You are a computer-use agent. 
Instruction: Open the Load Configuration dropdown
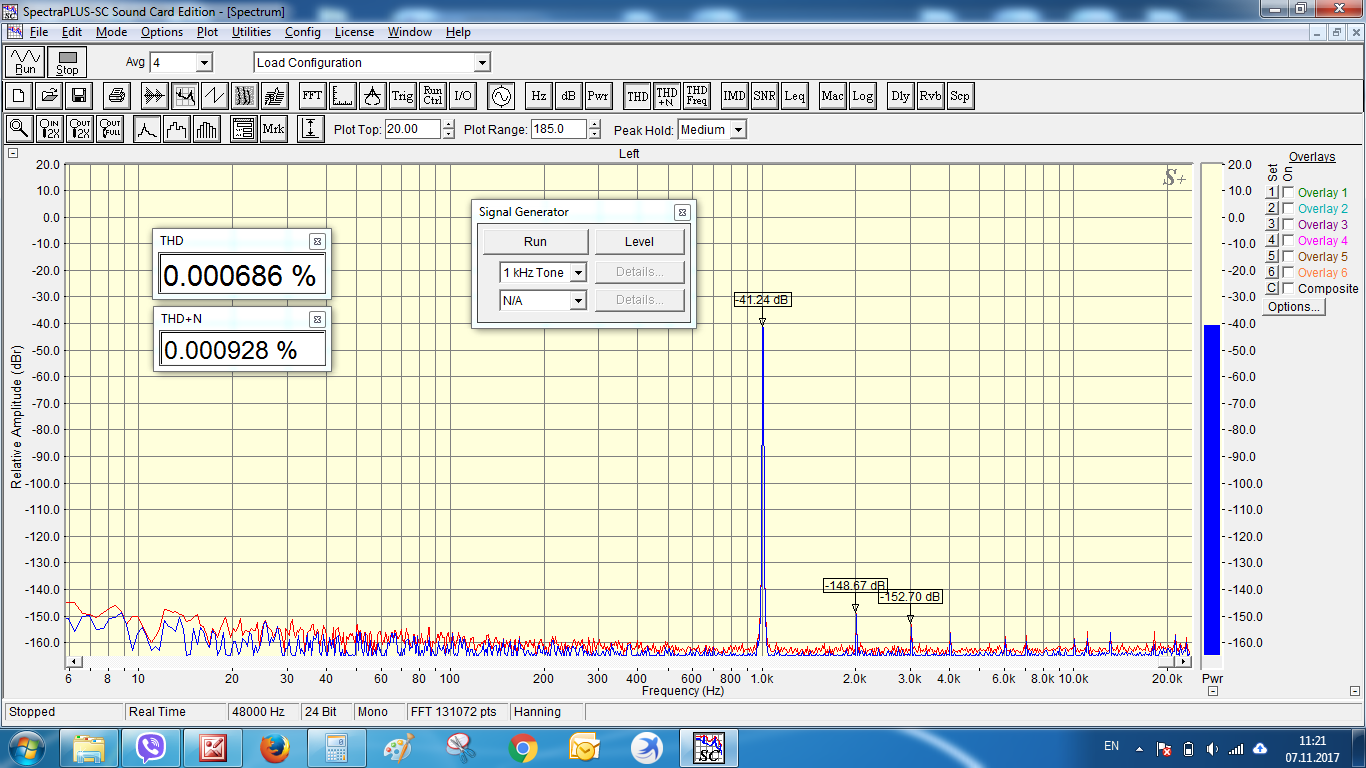[481, 63]
